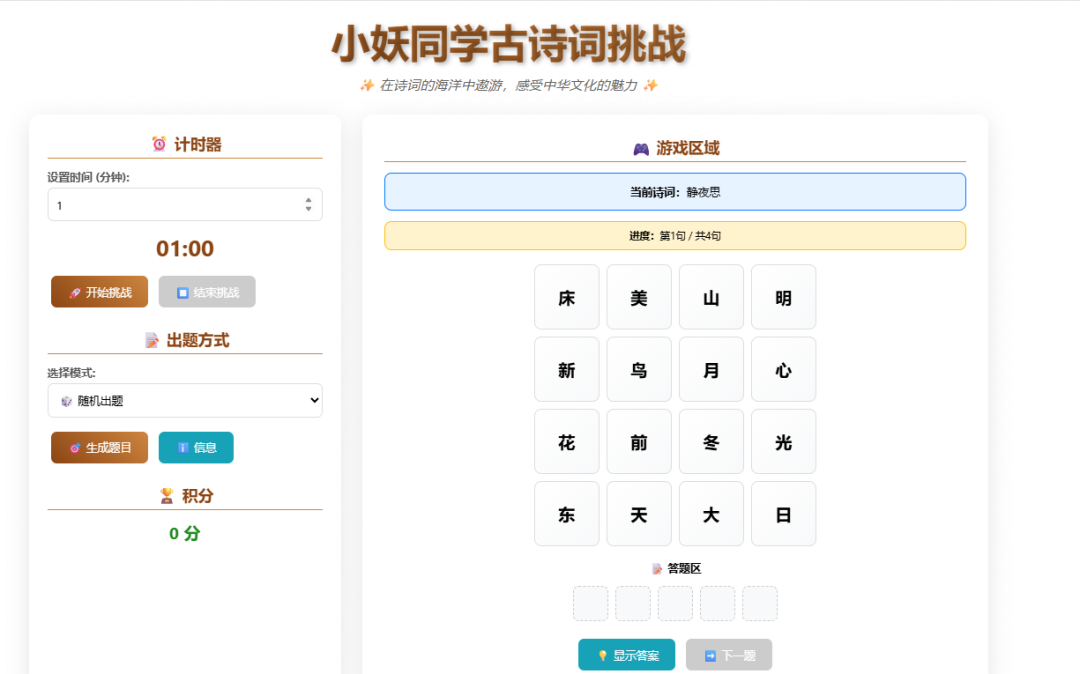Select the character tile 心
Image resolution: width=1080 pixels, height=674 pixels.
(x=784, y=370)
